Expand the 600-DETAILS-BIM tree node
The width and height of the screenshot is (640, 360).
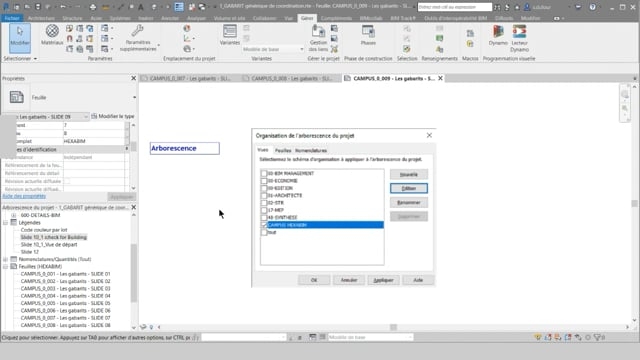click(x=13, y=215)
